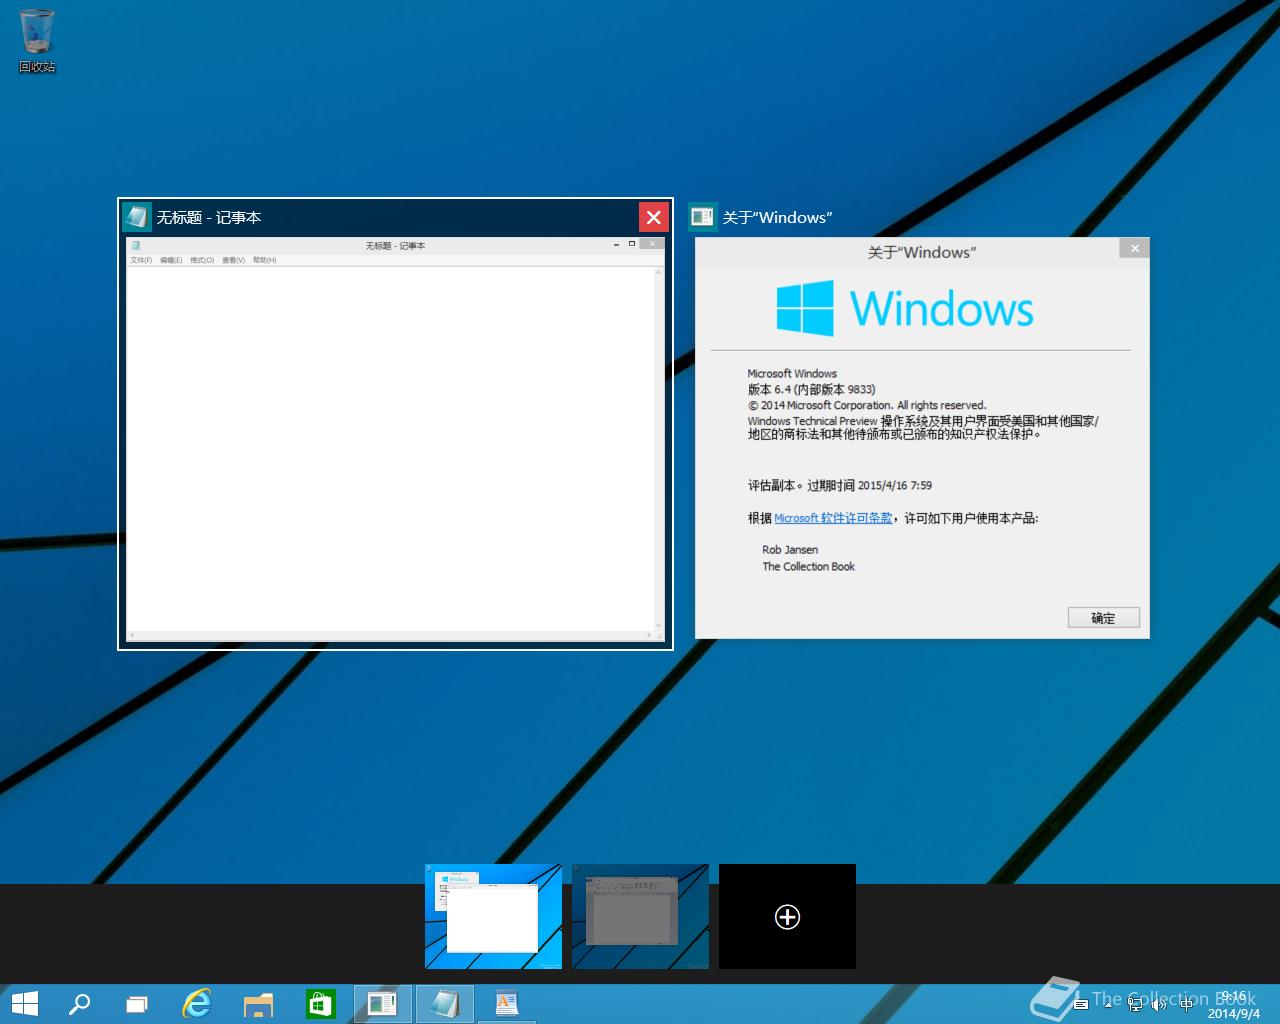Click the Notepad icon beside 无标题 - 记事本 title
1280x1024 pixels.
pos(137,217)
